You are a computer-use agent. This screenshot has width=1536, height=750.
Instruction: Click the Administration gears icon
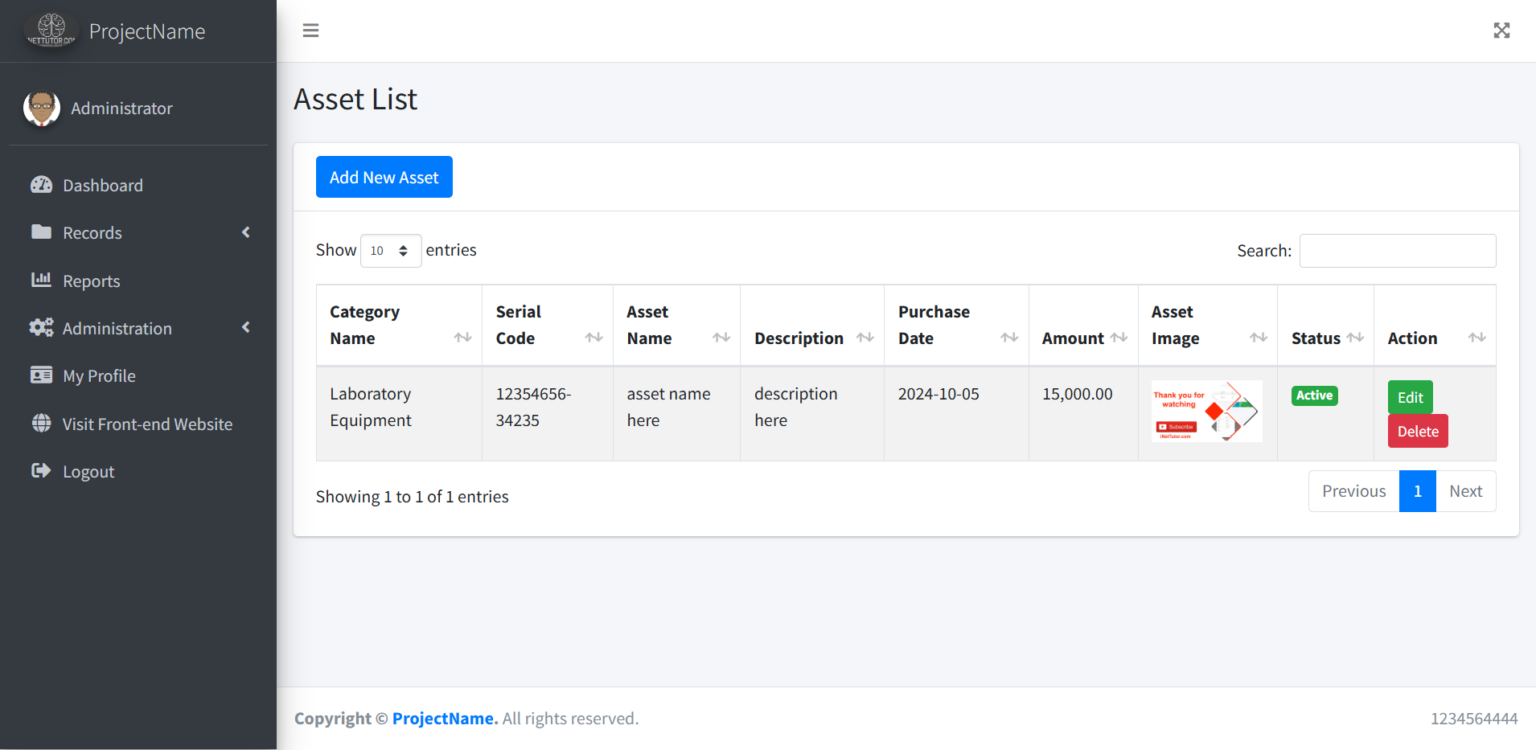coord(41,328)
